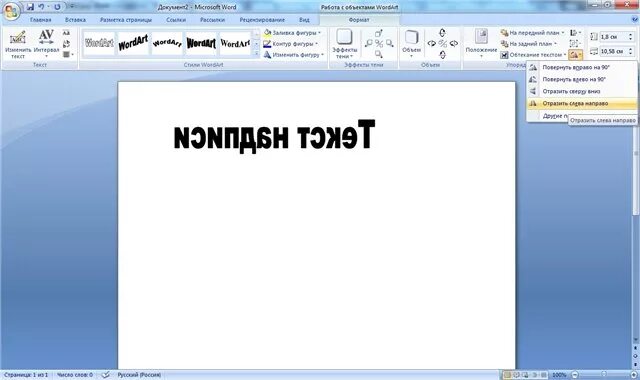Choose Повернуть вправо на 90°
This screenshot has height=380, width=640.
pos(582,67)
